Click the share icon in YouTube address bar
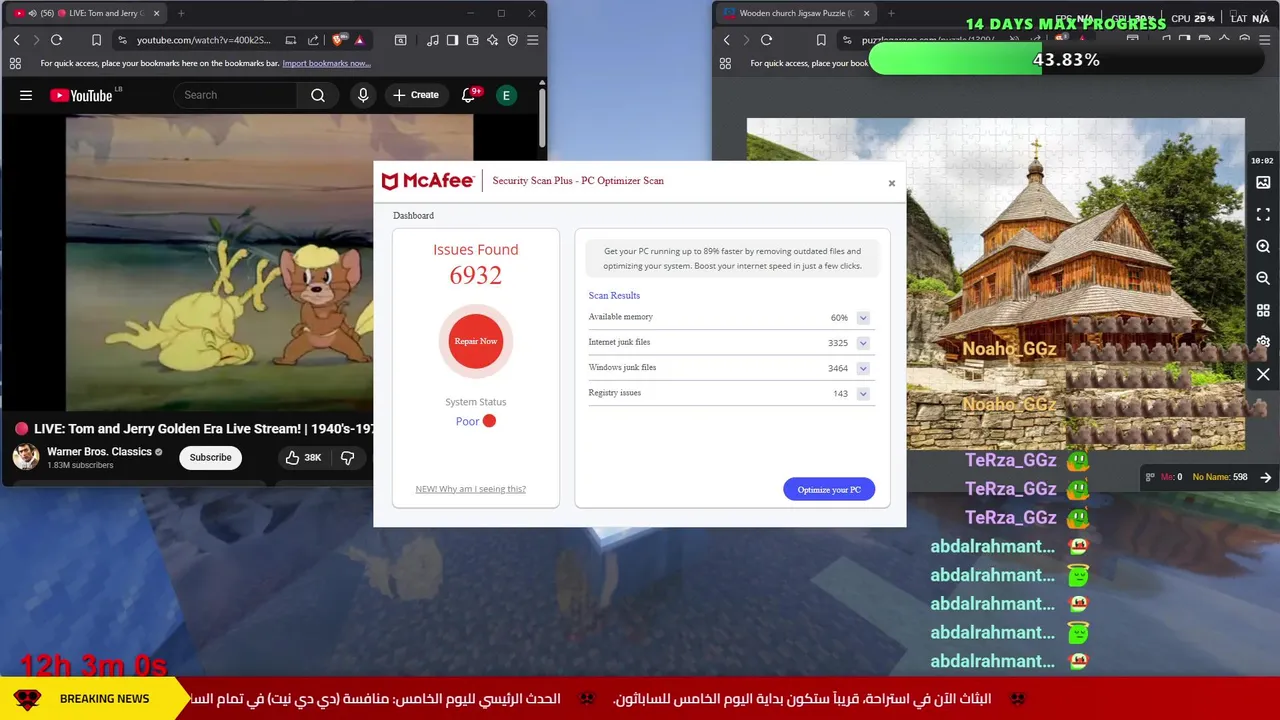 [313, 40]
